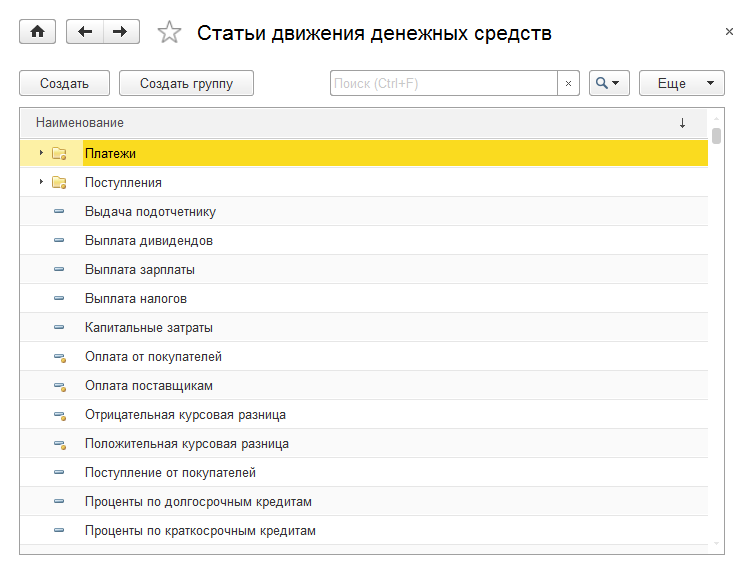Click the Home icon button
Viewport: 751px width, 569px height.
pyautogui.click(x=38, y=32)
